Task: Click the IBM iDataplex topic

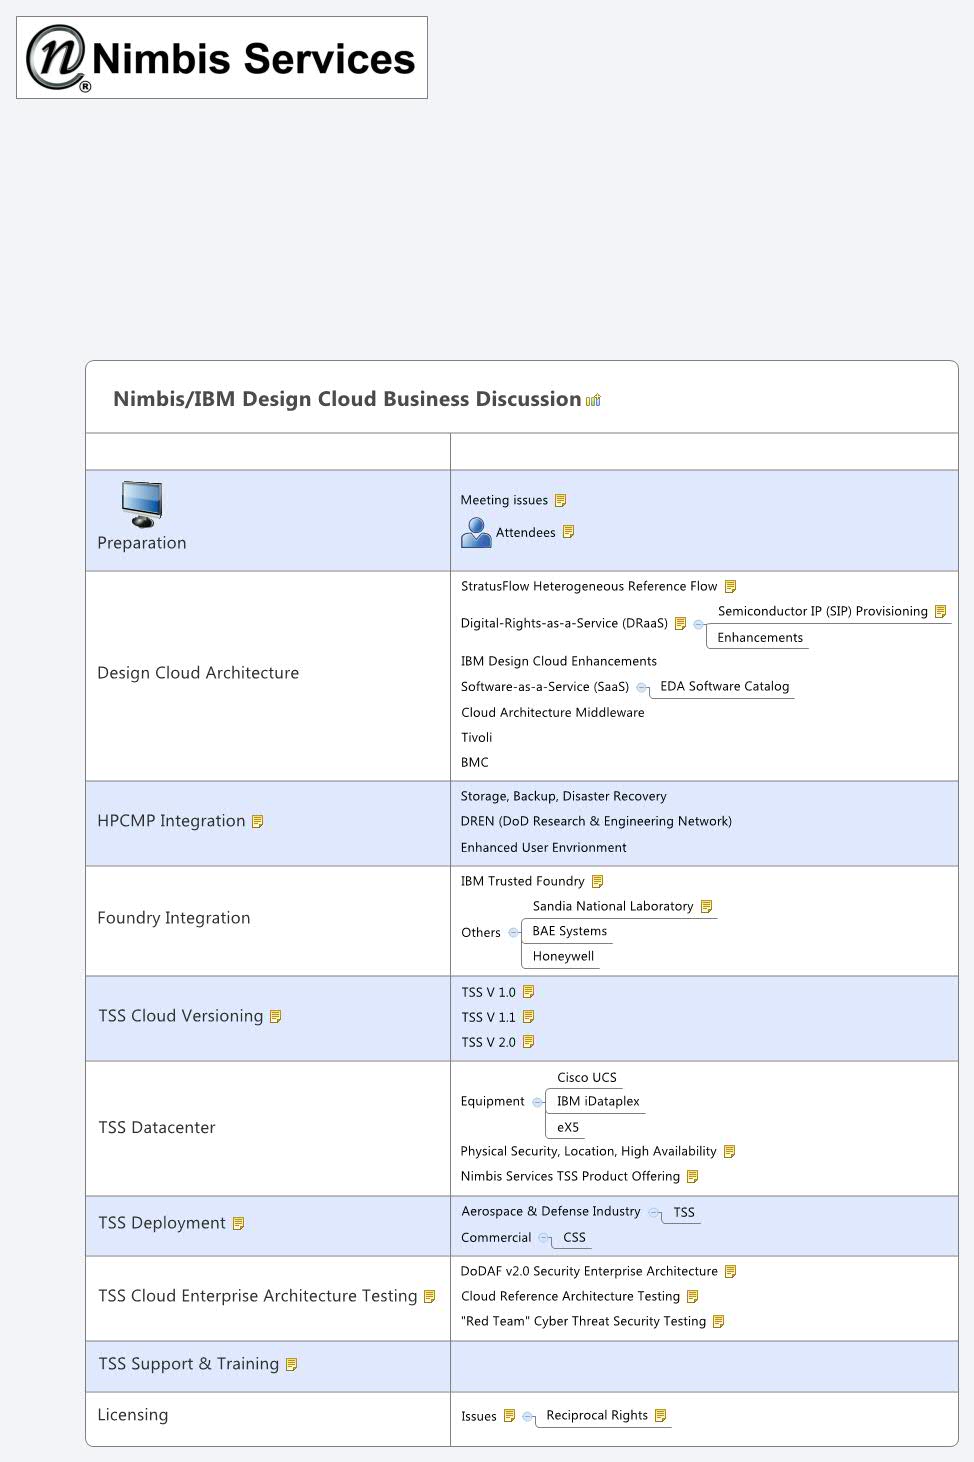Action: [x=598, y=1101]
